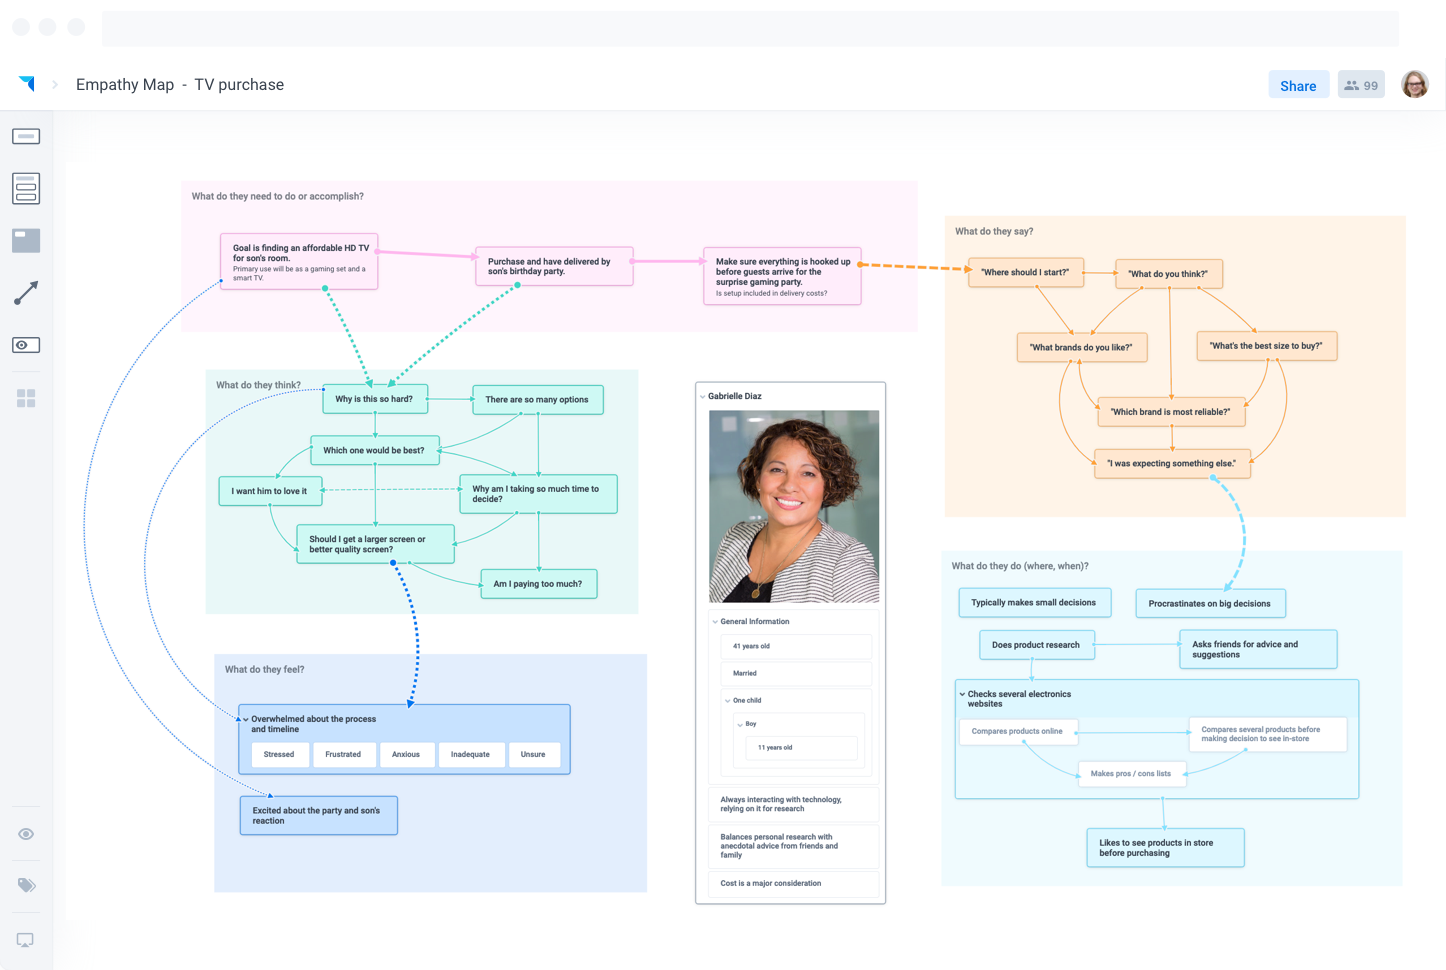Open the tags panel via the tag icon
Image resolution: width=1446 pixels, height=970 pixels.
click(x=26, y=885)
